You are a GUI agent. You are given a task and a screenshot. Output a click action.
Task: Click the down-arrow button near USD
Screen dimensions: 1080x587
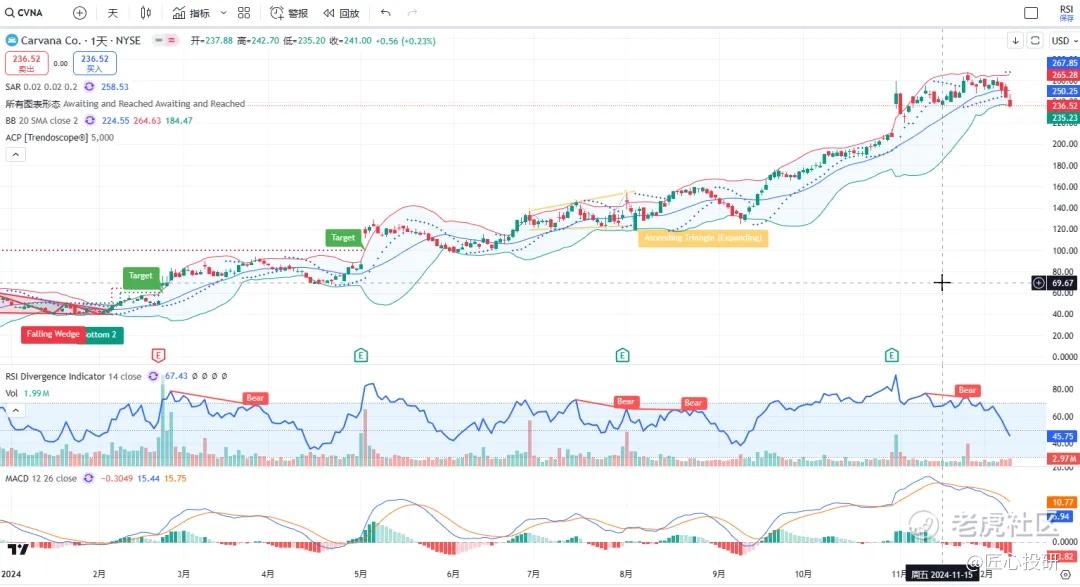pyautogui.click(x=1015, y=41)
